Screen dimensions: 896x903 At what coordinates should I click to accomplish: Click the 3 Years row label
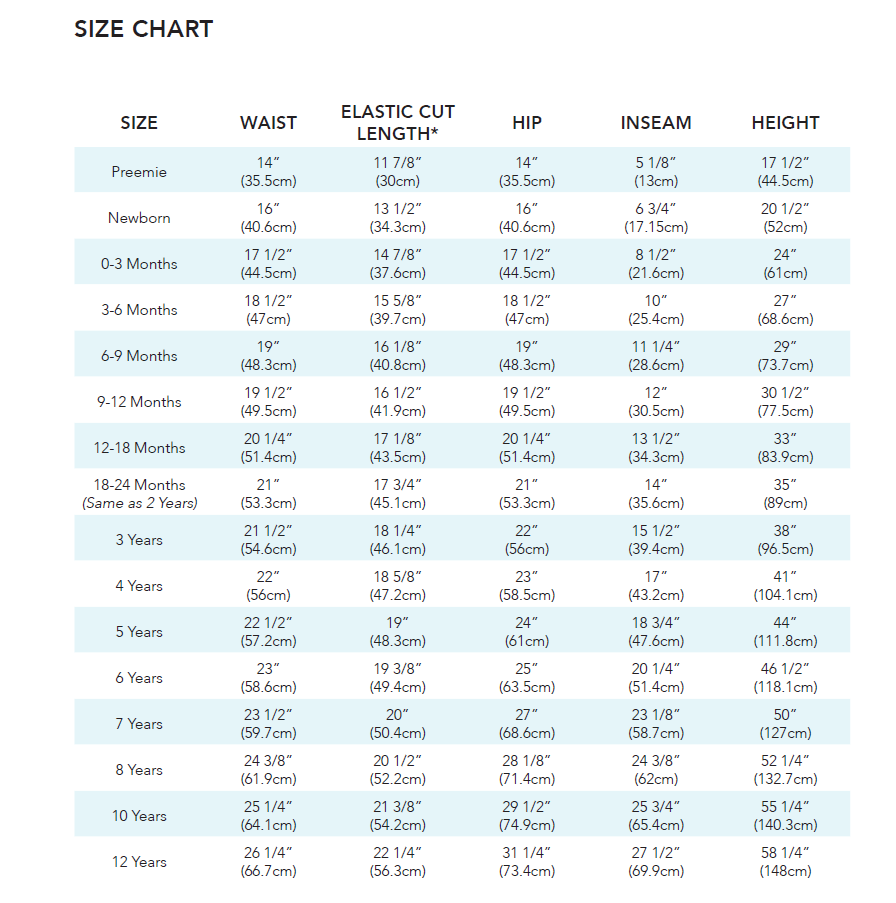(139, 540)
